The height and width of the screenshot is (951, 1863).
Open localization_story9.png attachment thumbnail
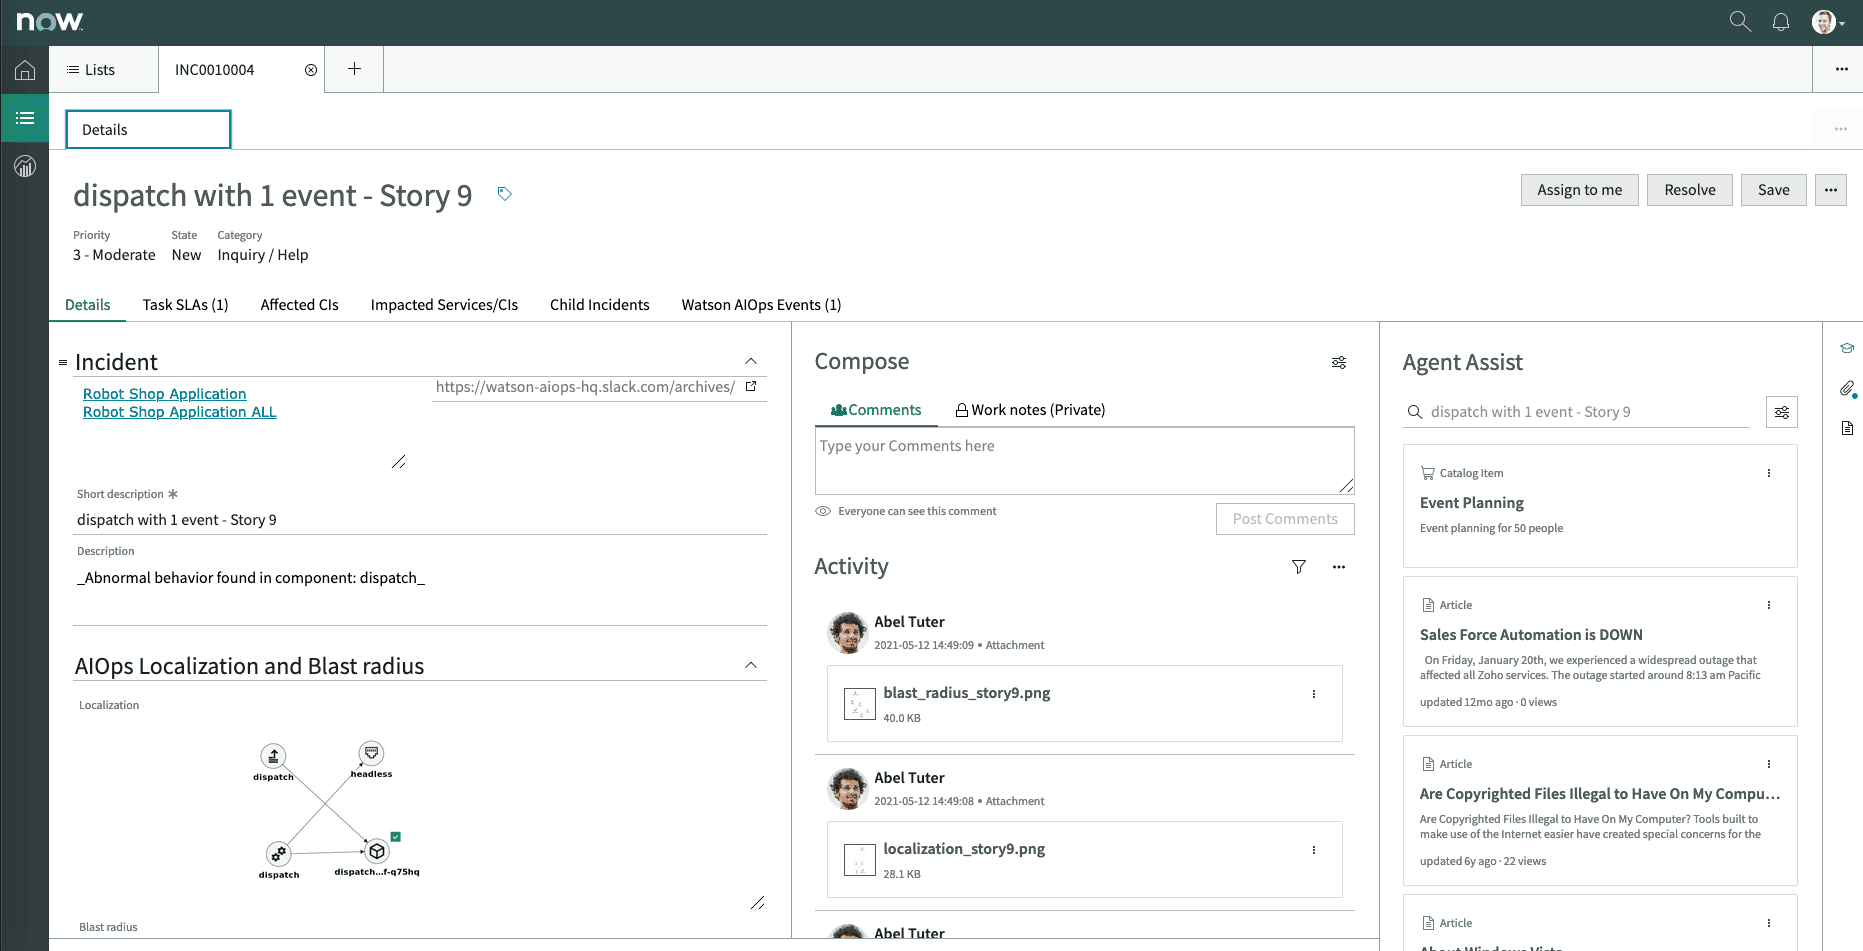(860, 860)
